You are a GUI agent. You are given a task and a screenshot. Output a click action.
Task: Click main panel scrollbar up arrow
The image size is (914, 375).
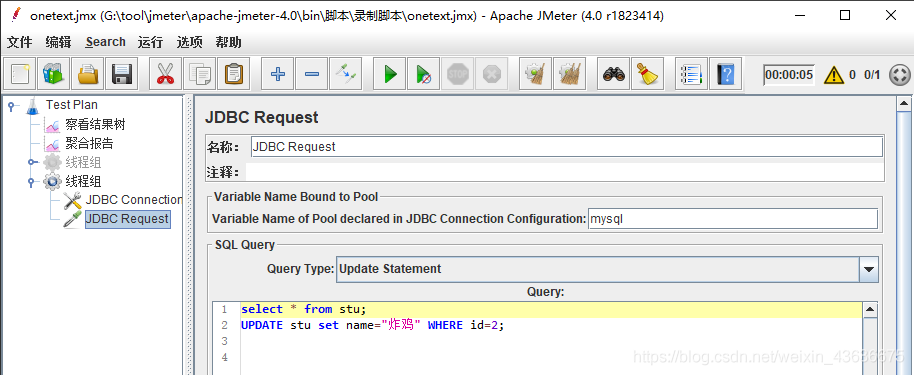coord(904,104)
